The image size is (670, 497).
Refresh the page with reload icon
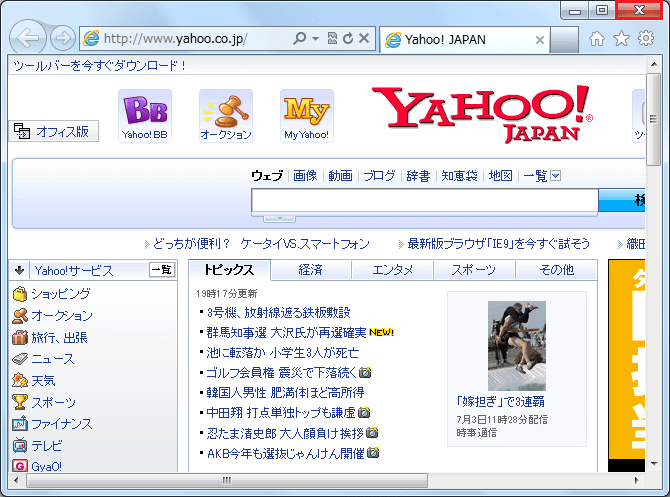click(348, 39)
